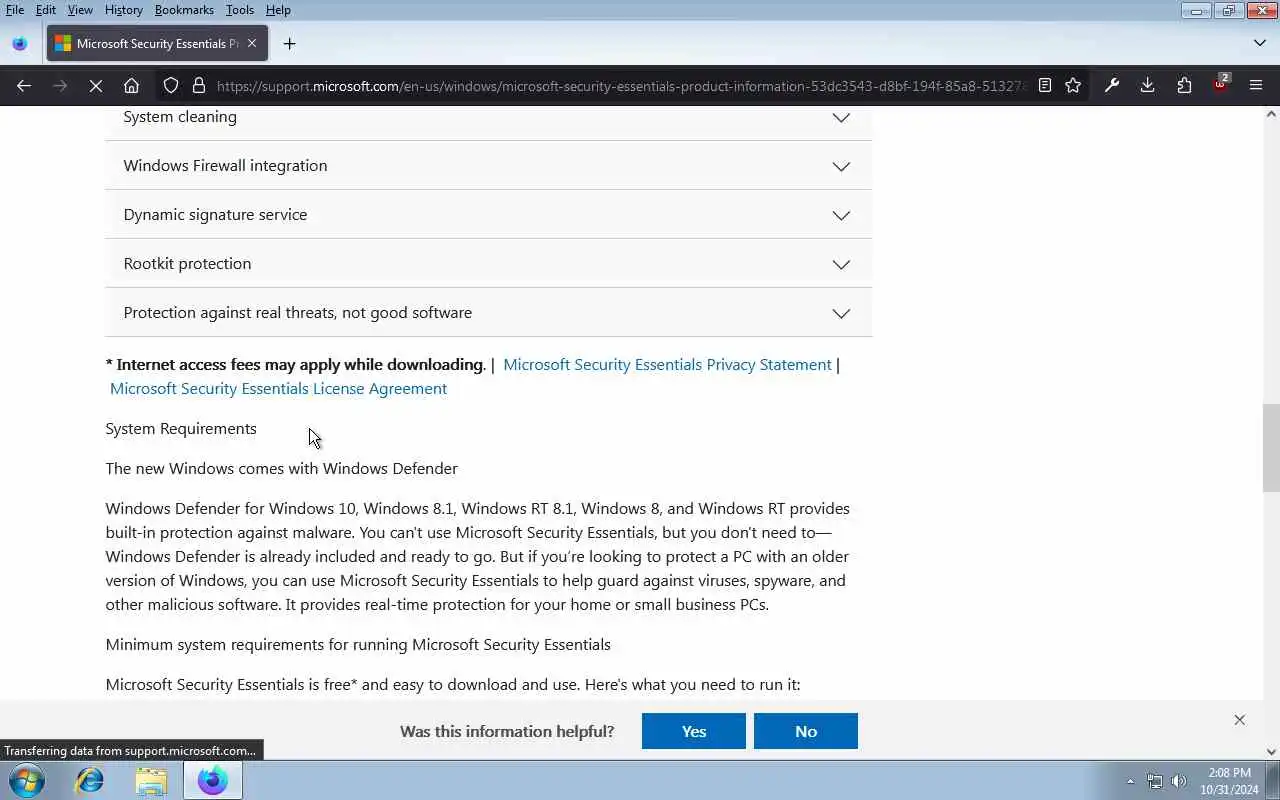1280x800 pixels.
Task: Open the Tools menu
Action: point(240,10)
